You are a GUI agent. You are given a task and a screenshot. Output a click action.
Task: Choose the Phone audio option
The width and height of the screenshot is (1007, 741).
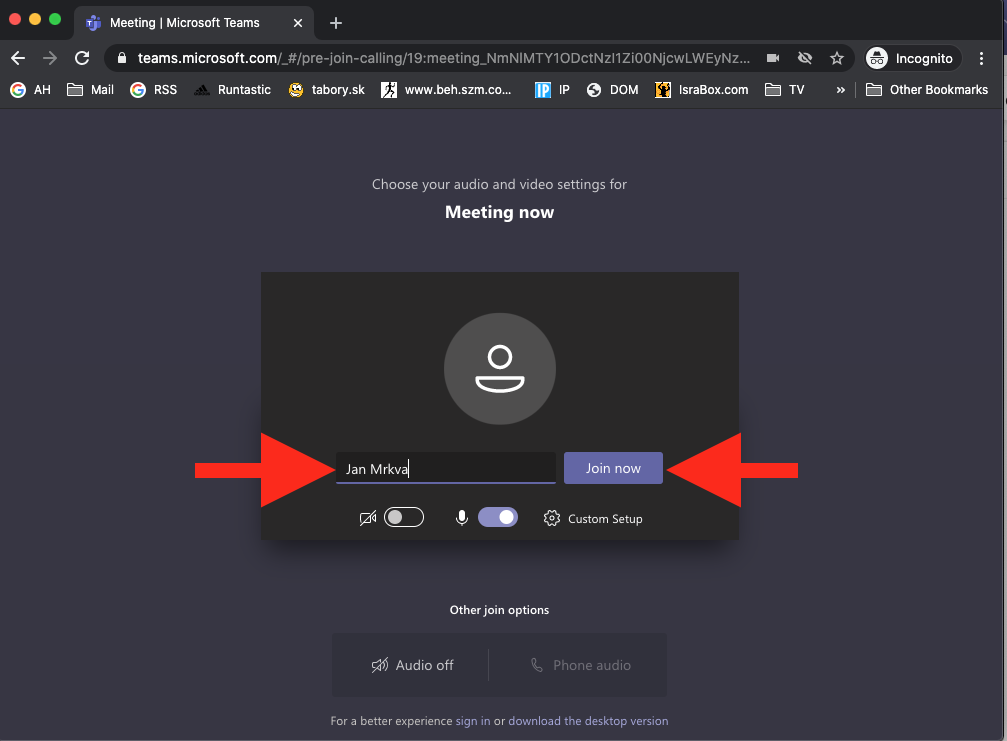[580, 665]
